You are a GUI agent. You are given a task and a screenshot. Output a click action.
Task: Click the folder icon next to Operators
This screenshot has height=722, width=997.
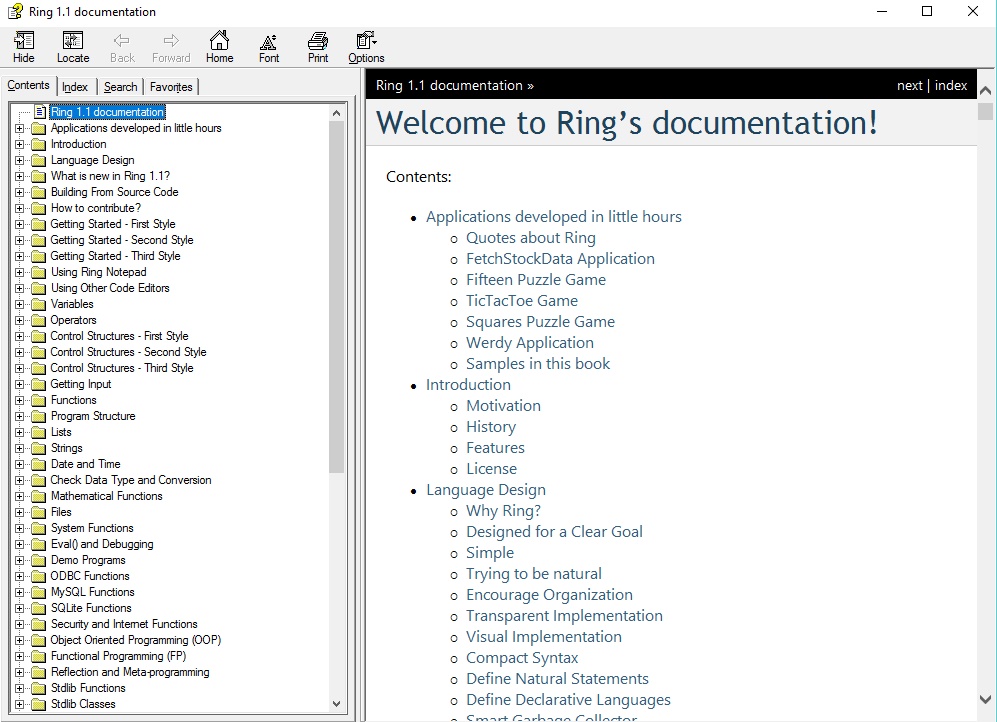tap(39, 320)
